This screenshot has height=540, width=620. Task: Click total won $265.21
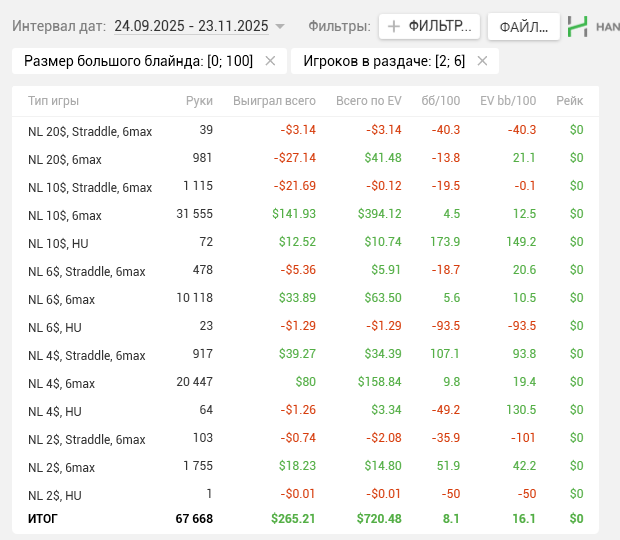click(x=293, y=519)
